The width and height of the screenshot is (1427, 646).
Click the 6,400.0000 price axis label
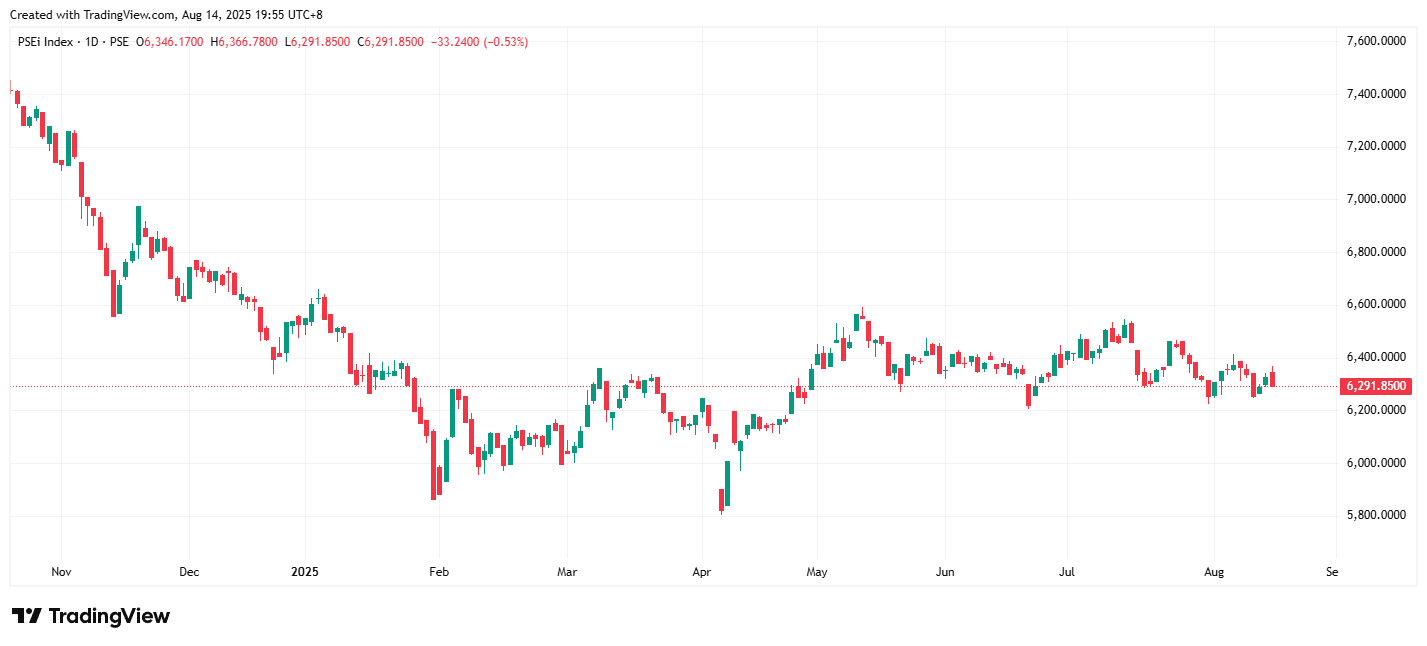click(1377, 357)
